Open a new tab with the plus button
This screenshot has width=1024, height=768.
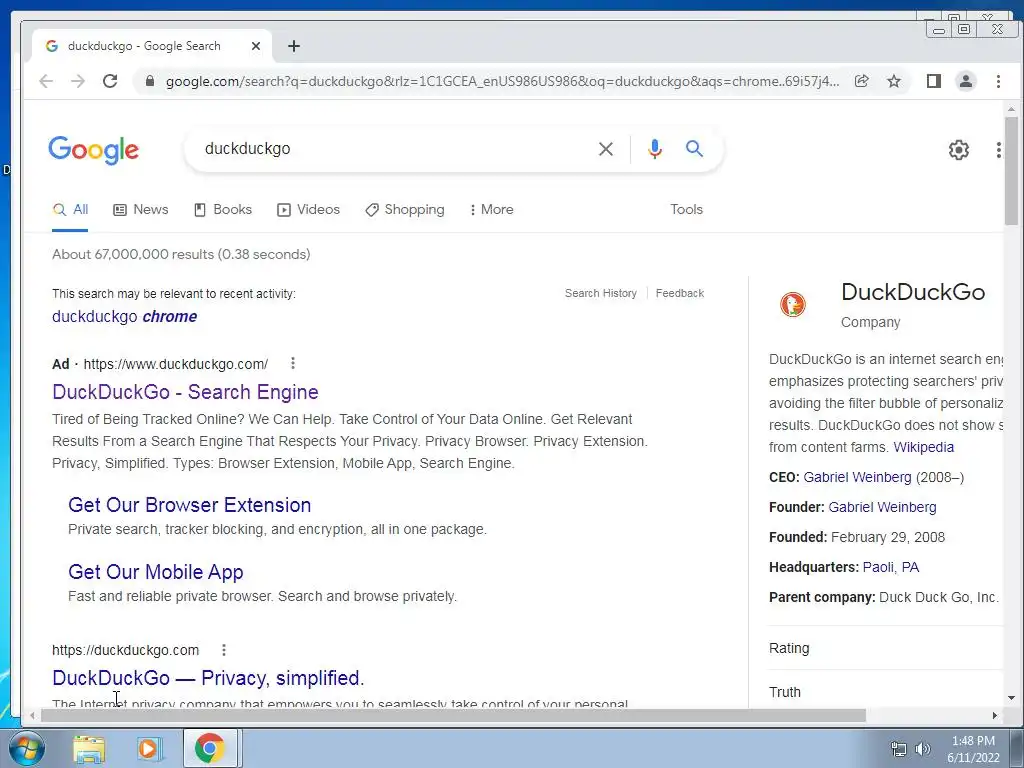coord(294,46)
